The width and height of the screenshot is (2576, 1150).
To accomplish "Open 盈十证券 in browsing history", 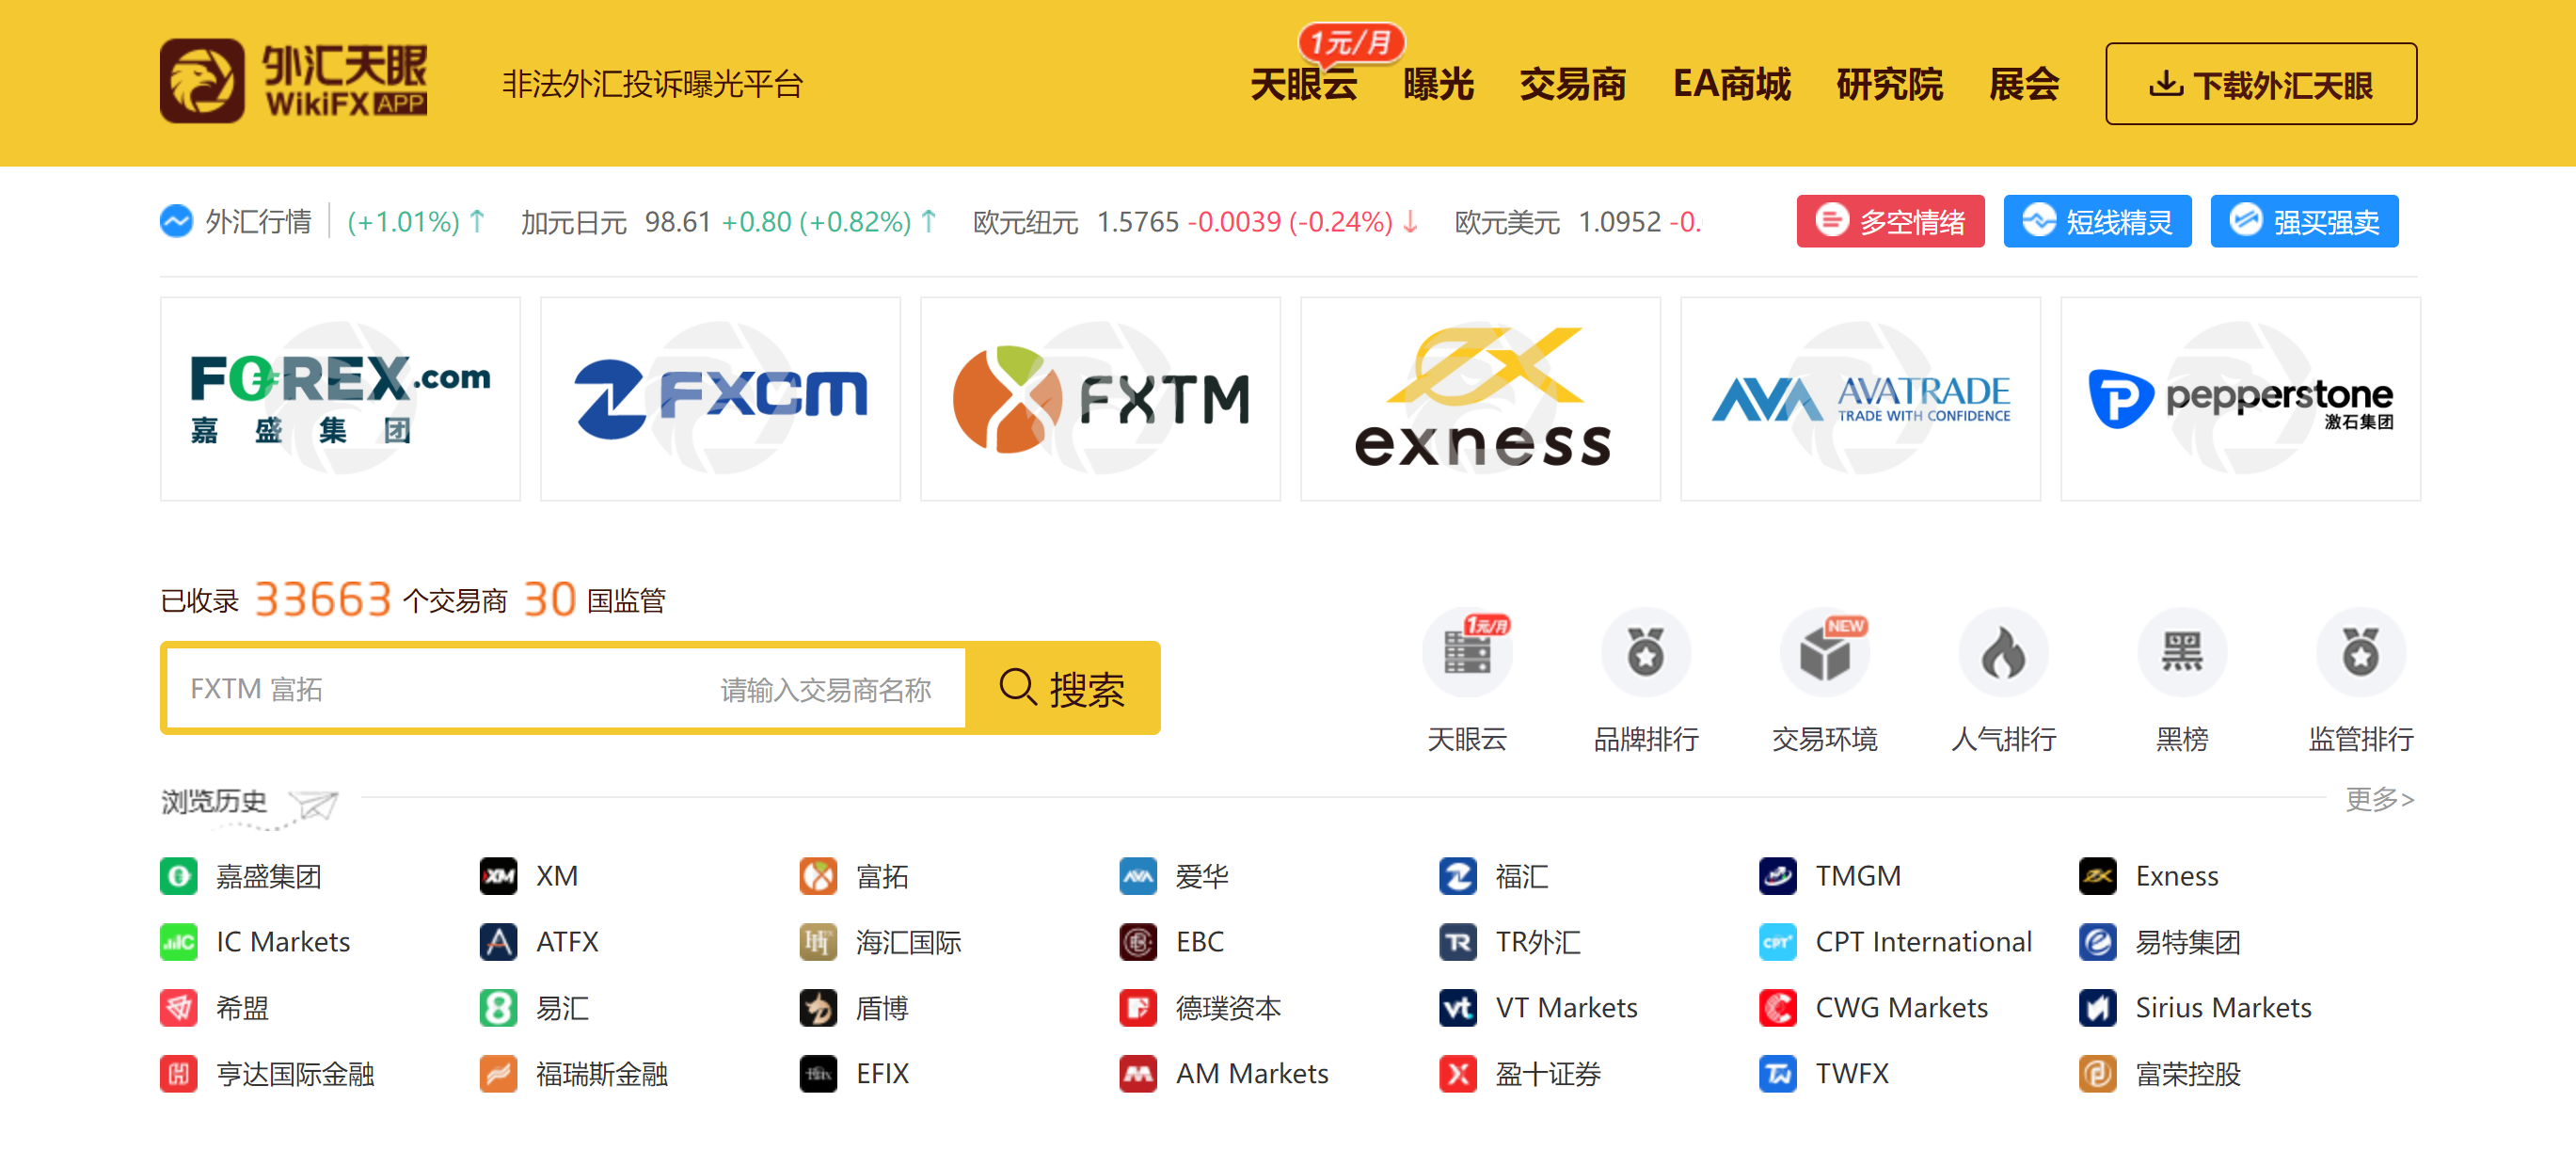I will tap(1521, 1074).
